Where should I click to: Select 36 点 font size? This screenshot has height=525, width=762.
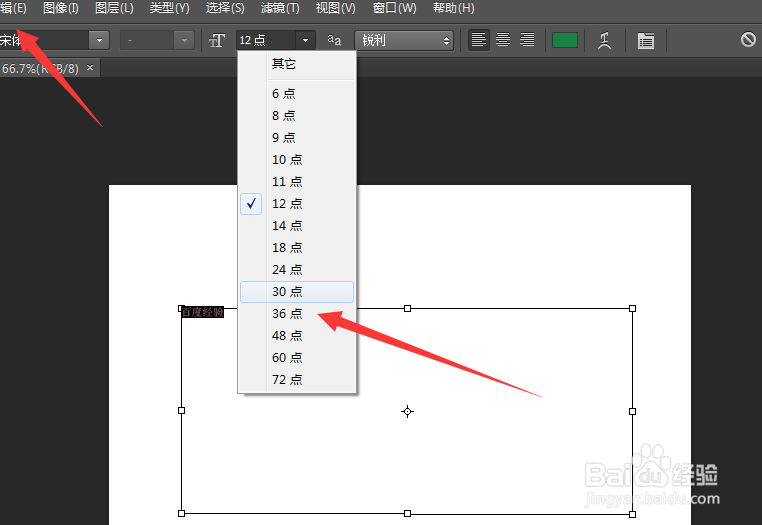(x=297, y=314)
